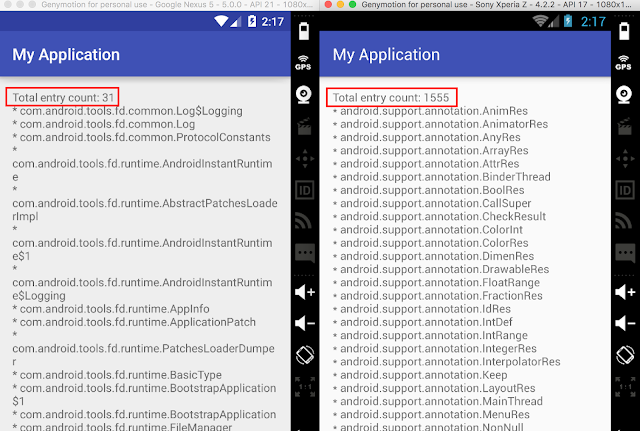Select android.support.annotation.IntDef entry

click(422, 322)
